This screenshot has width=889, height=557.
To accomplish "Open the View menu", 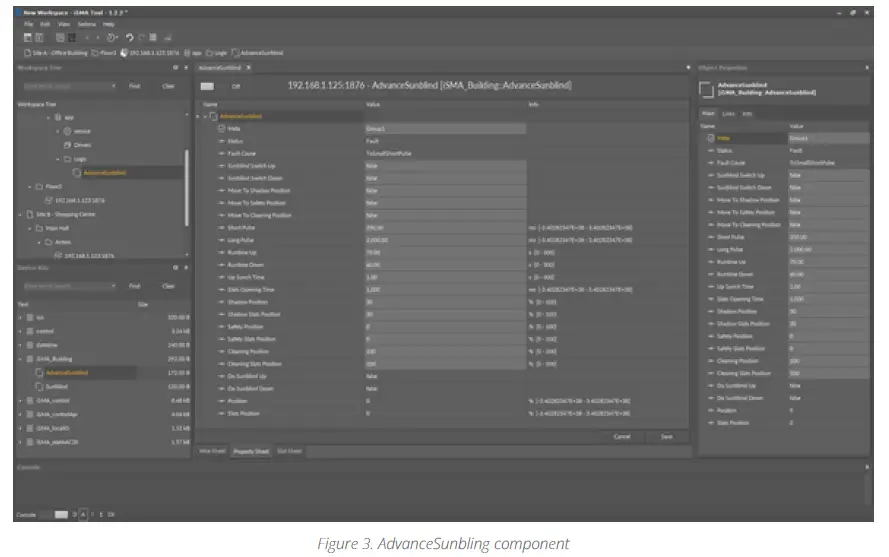I will pos(64,24).
